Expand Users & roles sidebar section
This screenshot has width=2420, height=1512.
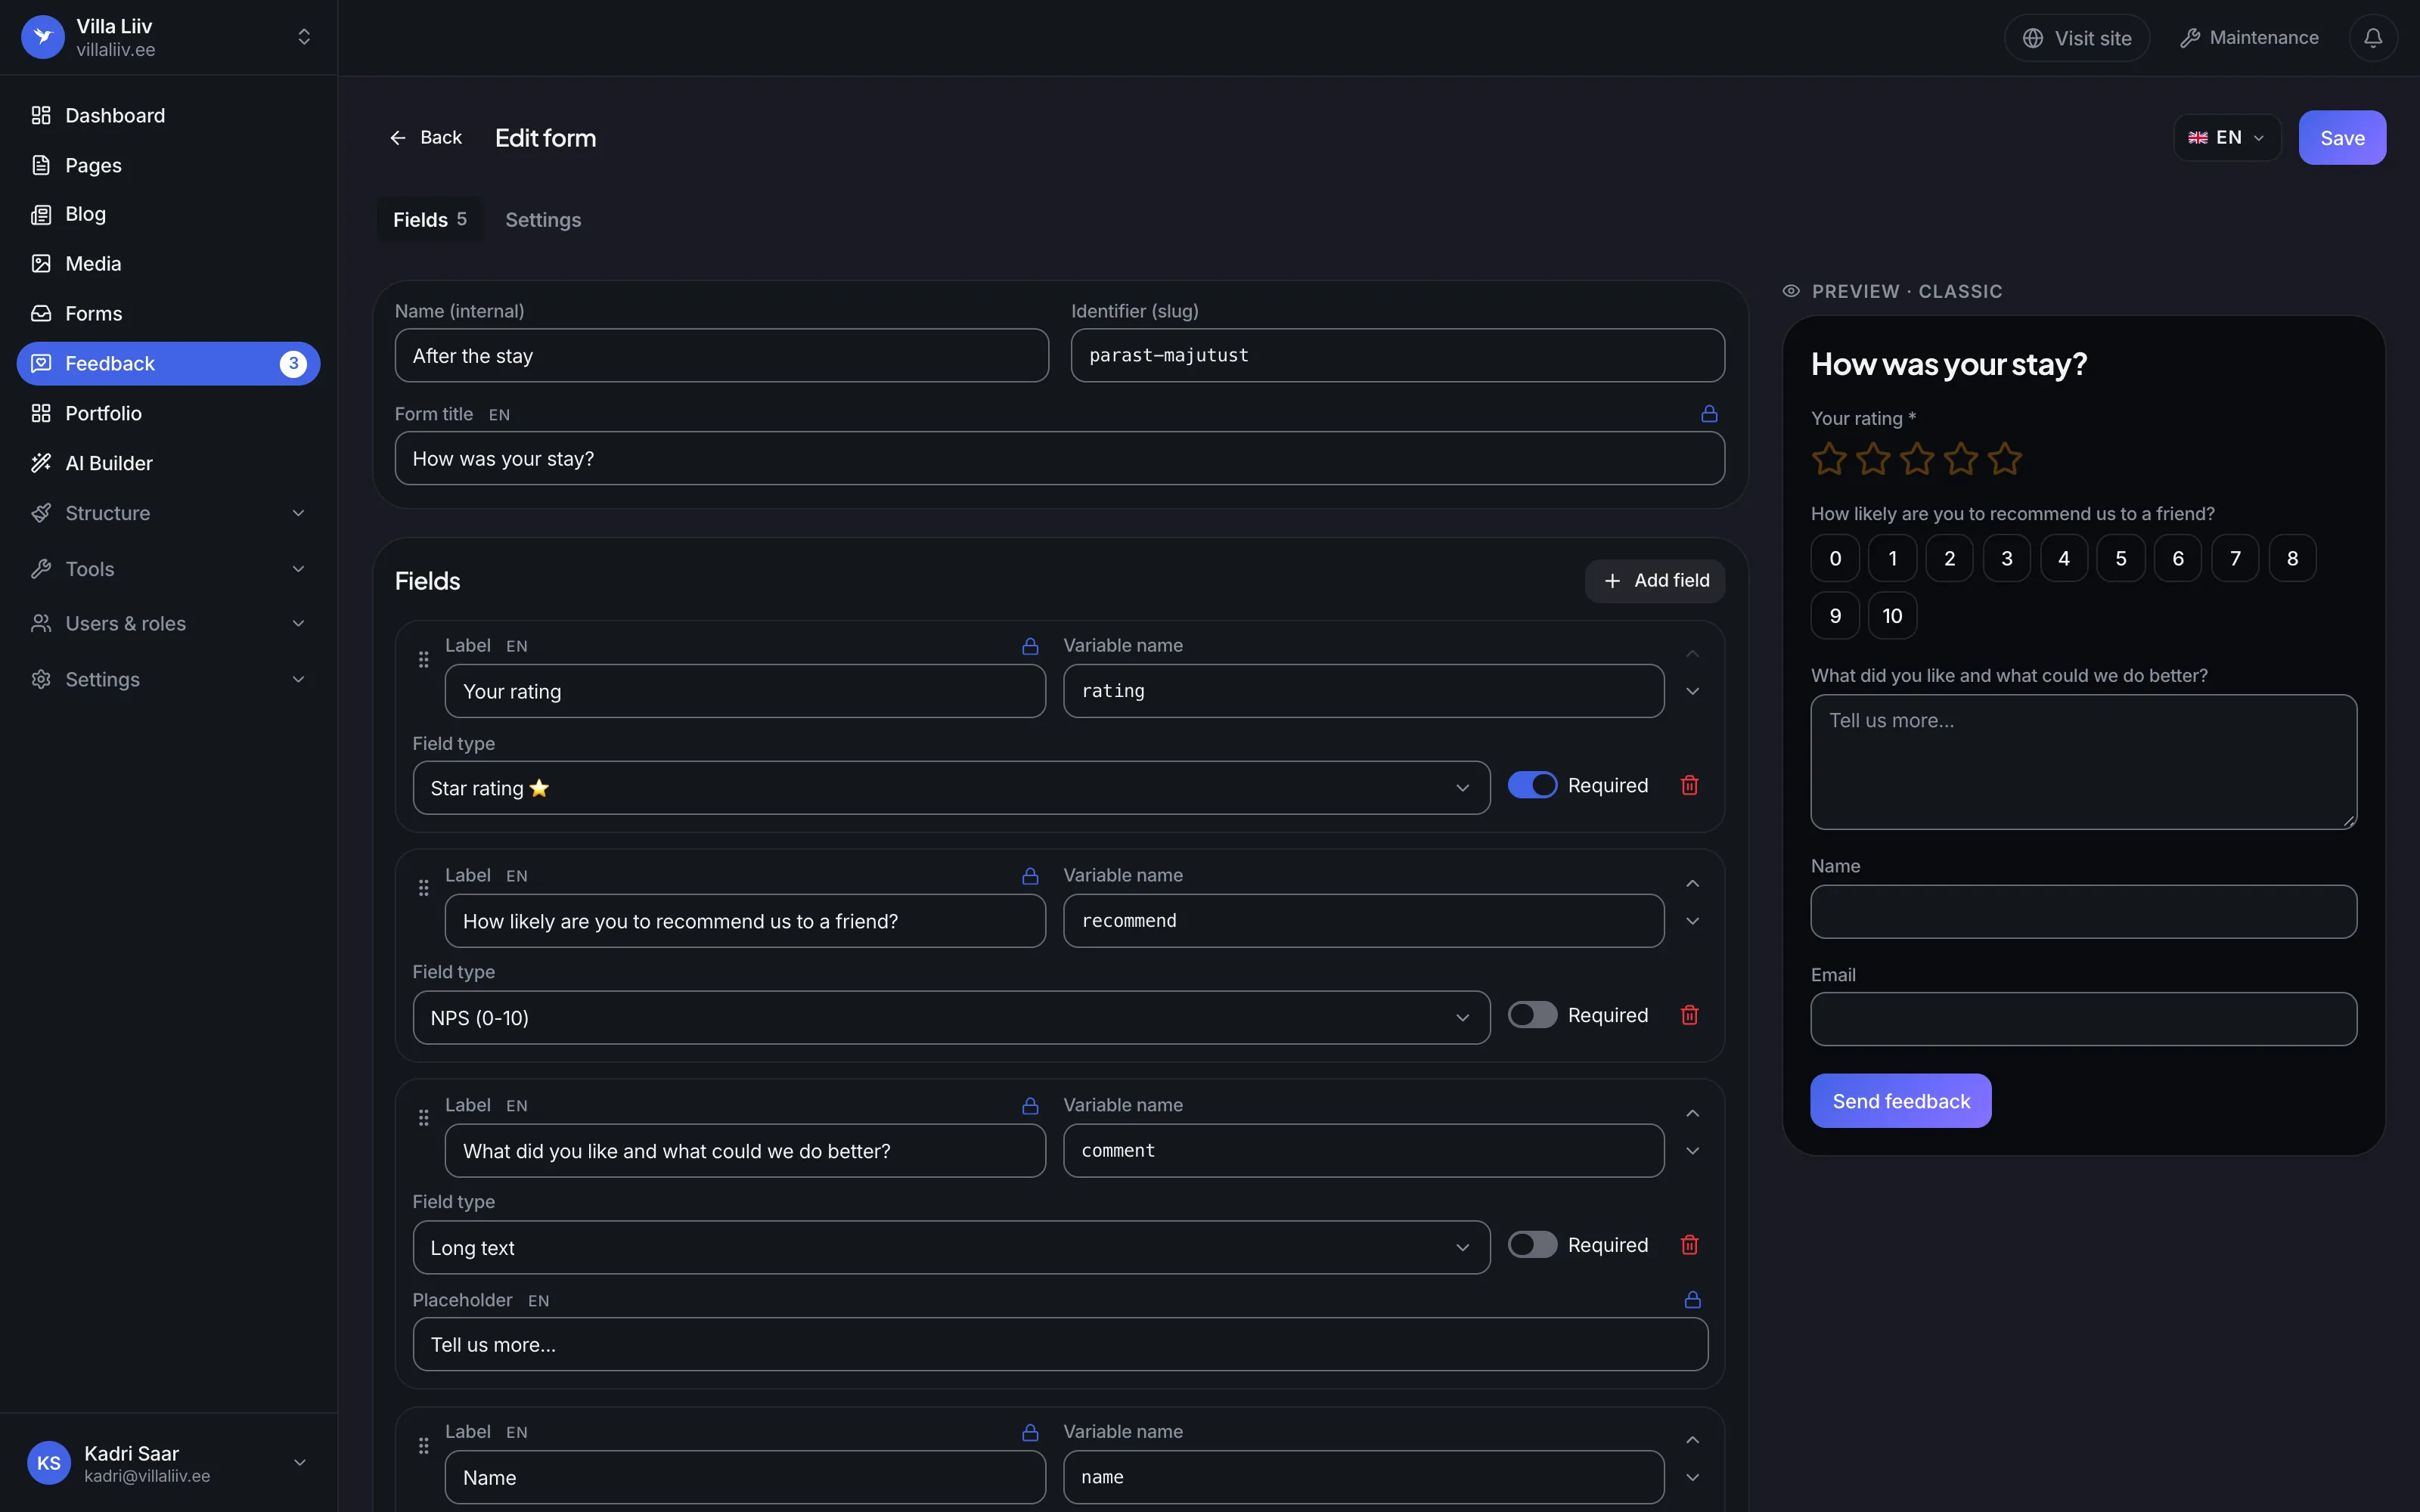click(x=168, y=624)
